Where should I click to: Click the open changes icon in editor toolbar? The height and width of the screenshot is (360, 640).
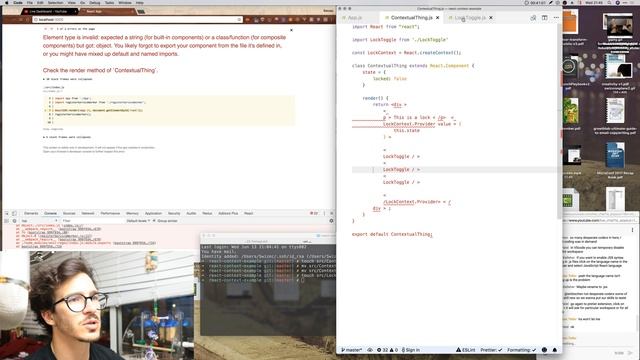tap(533, 18)
